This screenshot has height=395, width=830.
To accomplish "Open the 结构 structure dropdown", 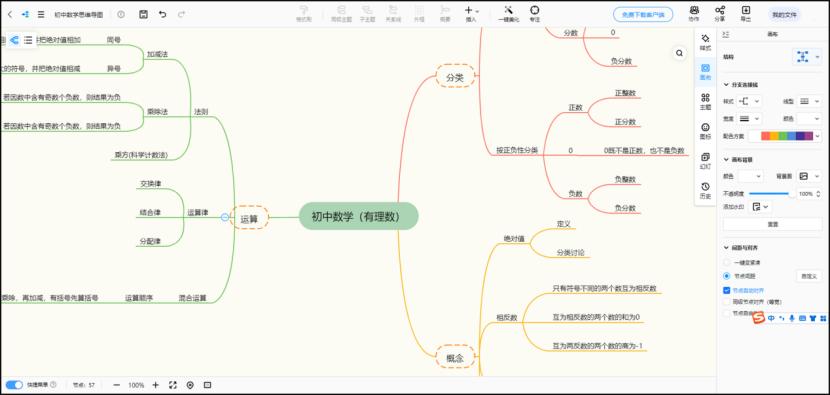I will pos(807,57).
